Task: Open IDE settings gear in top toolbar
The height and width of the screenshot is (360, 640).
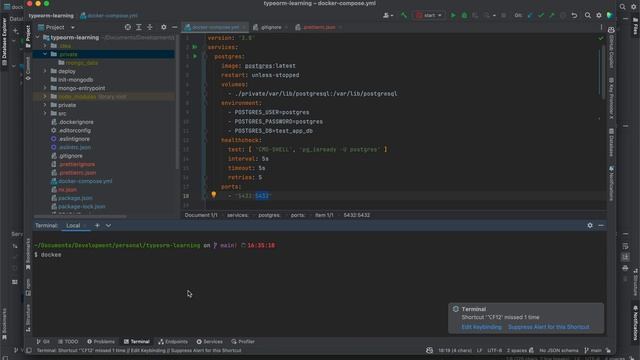Action: click(x=599, y=16)
